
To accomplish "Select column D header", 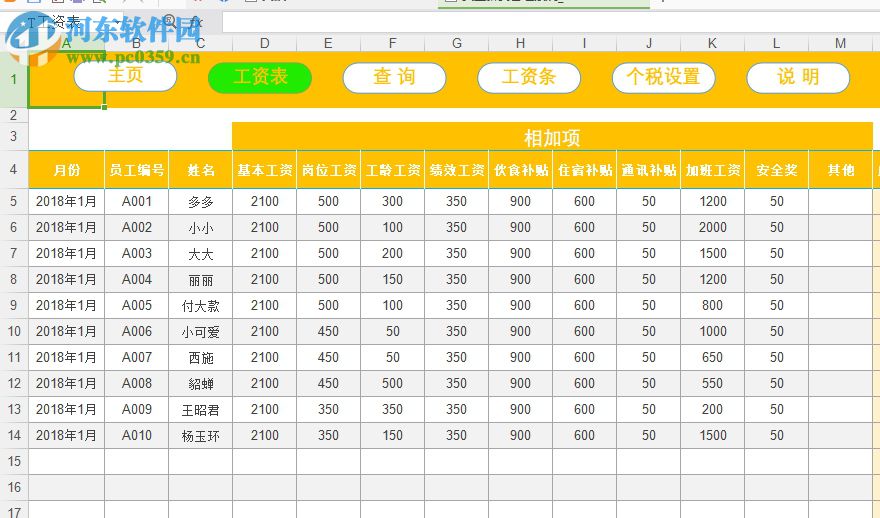I will (264, 44).
